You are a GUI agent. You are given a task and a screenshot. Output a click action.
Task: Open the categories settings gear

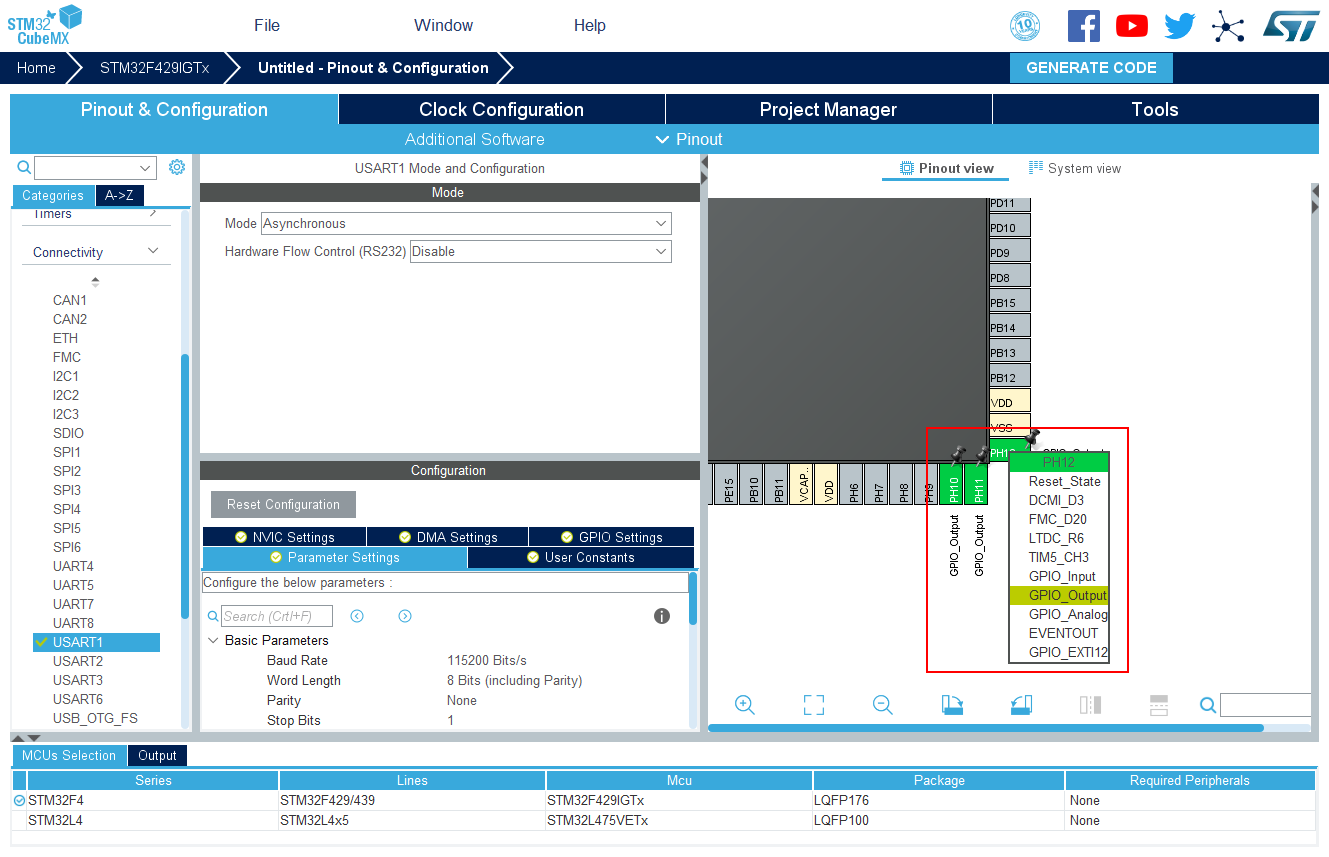click(177, 167)
